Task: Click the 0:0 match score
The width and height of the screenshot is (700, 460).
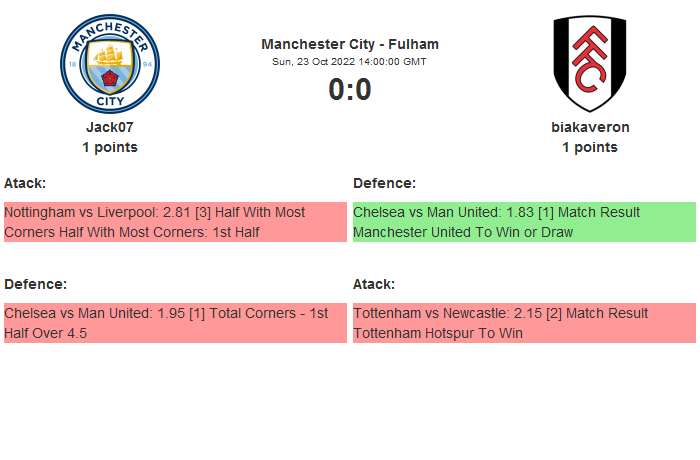Action: point(350,90)
